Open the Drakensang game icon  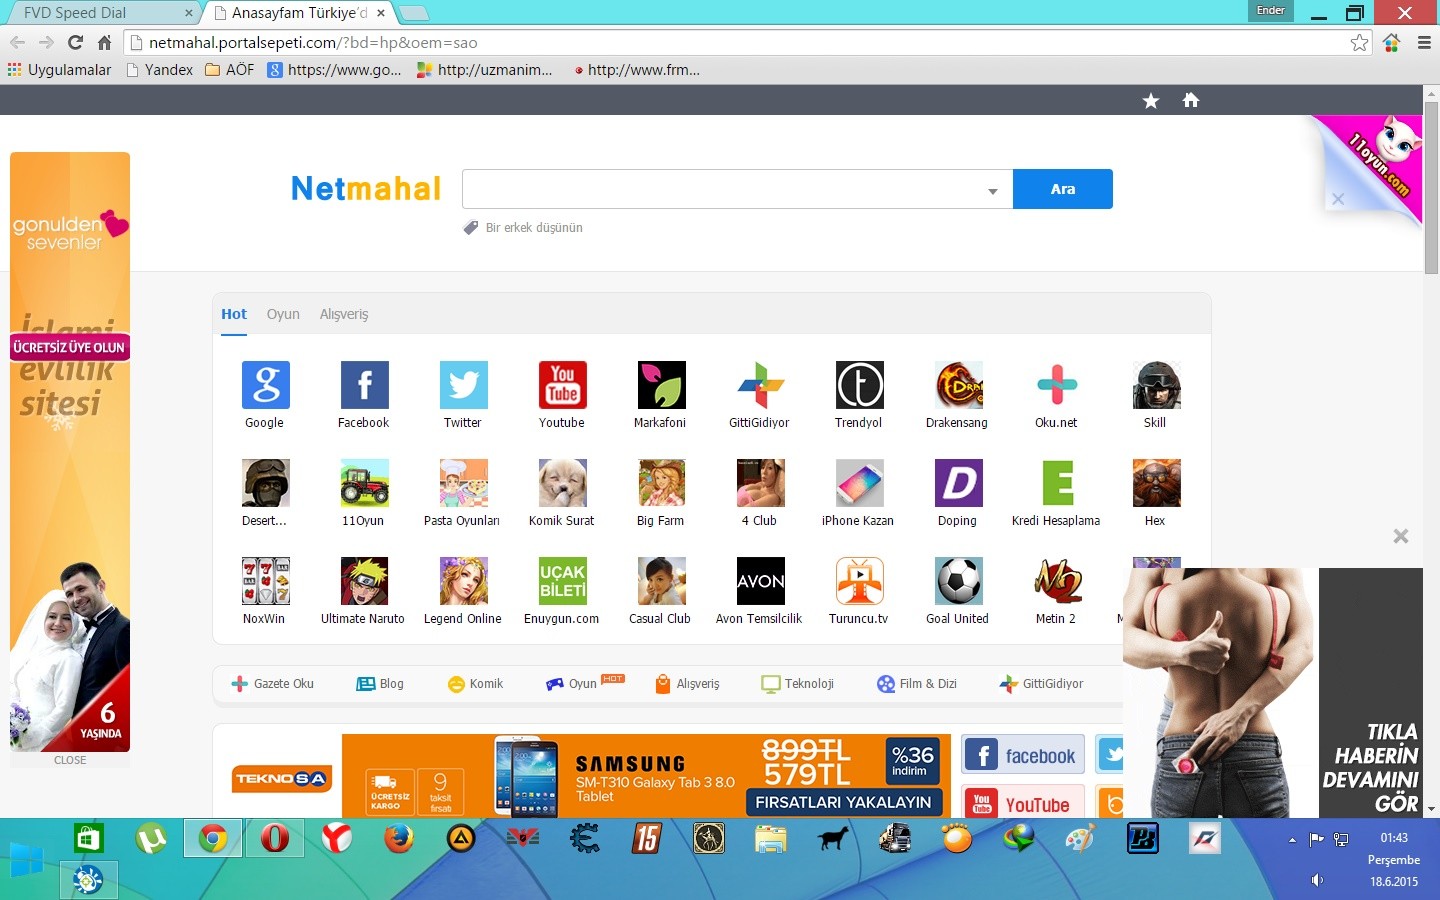coord(958,385)
